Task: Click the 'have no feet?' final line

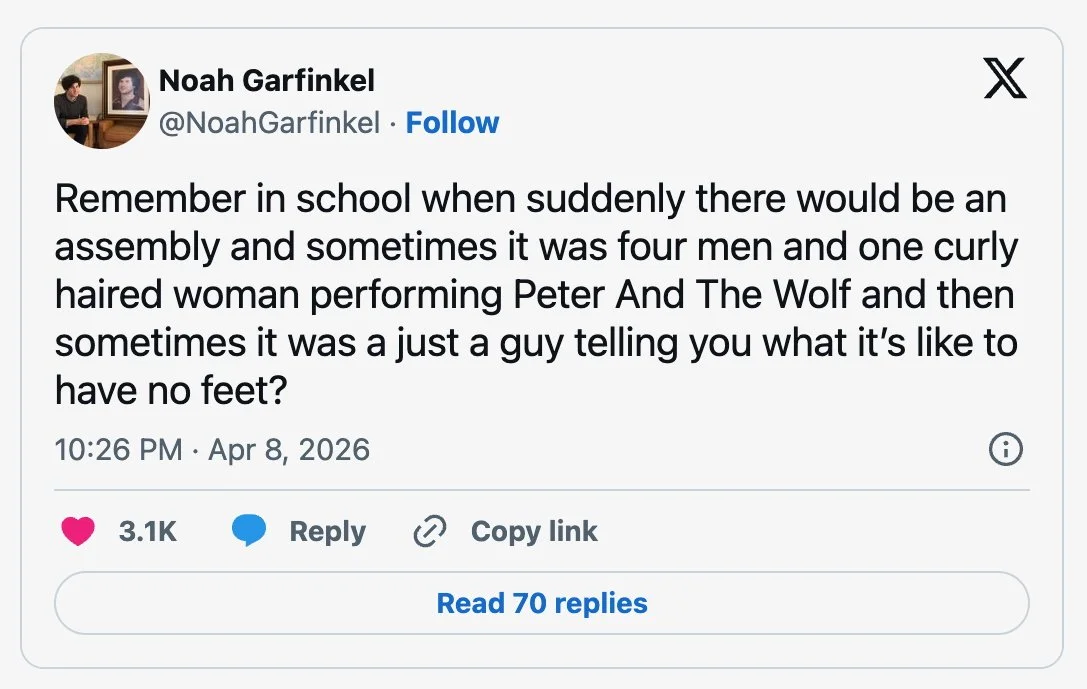Action: click(171, 390)
